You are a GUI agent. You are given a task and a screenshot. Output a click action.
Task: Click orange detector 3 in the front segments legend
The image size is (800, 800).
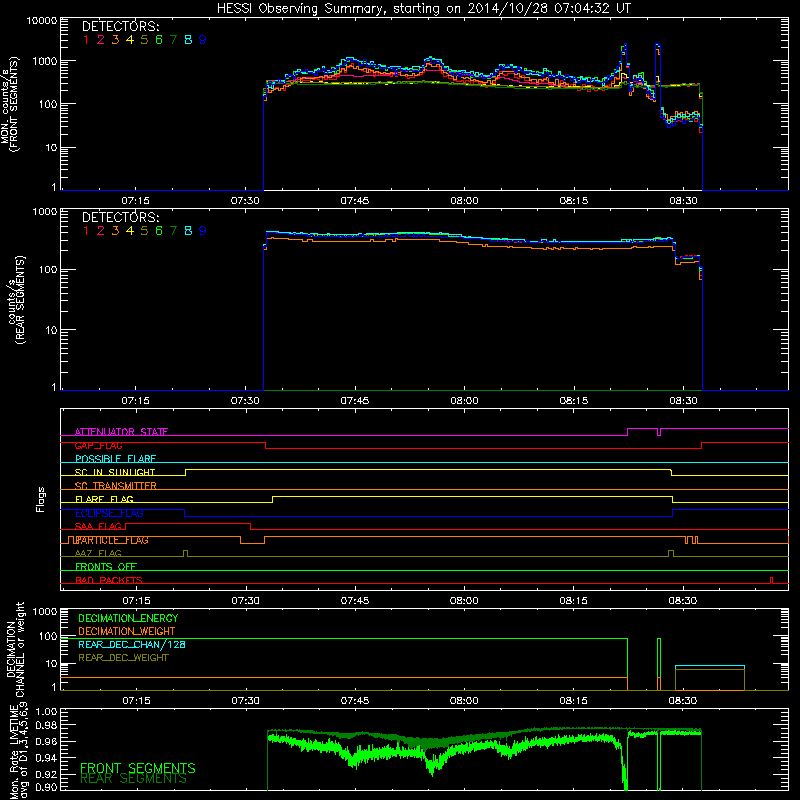115,40
